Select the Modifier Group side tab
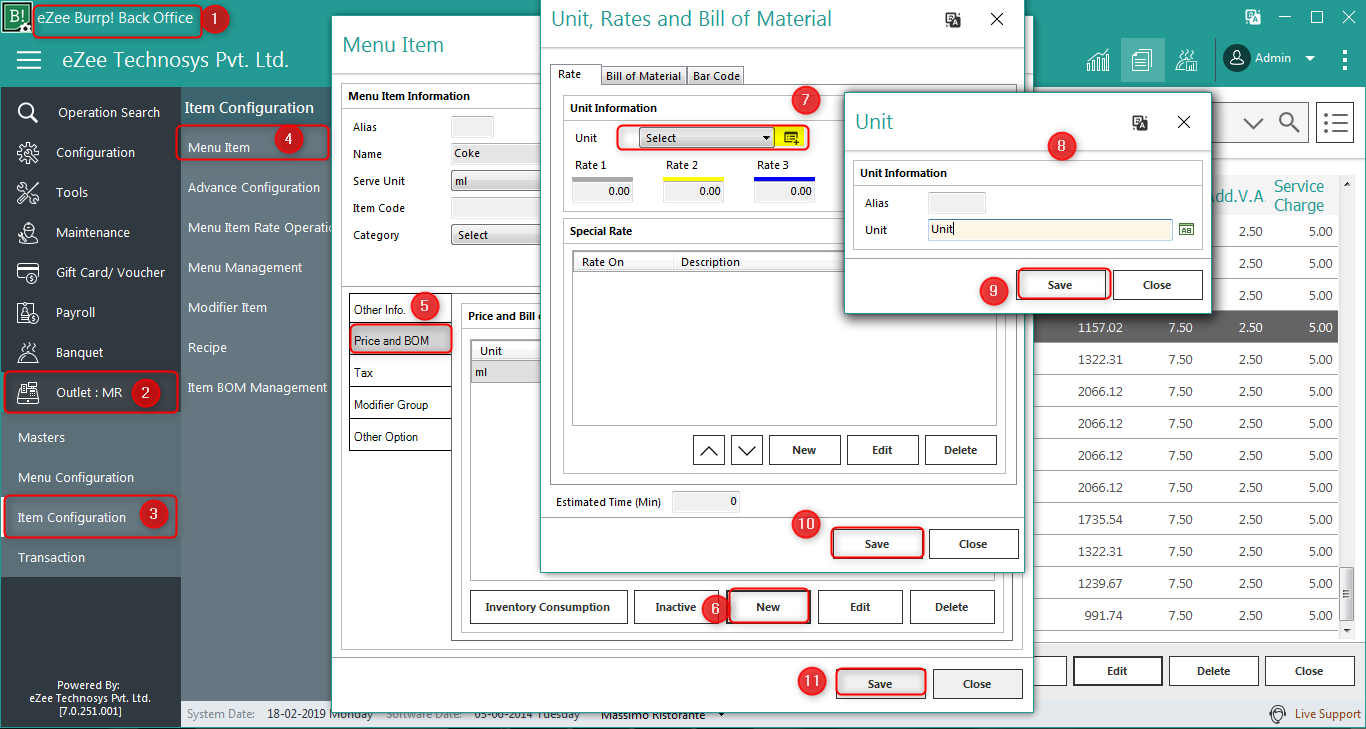This screenshot has height=729, width=1366. pos(400,404)
